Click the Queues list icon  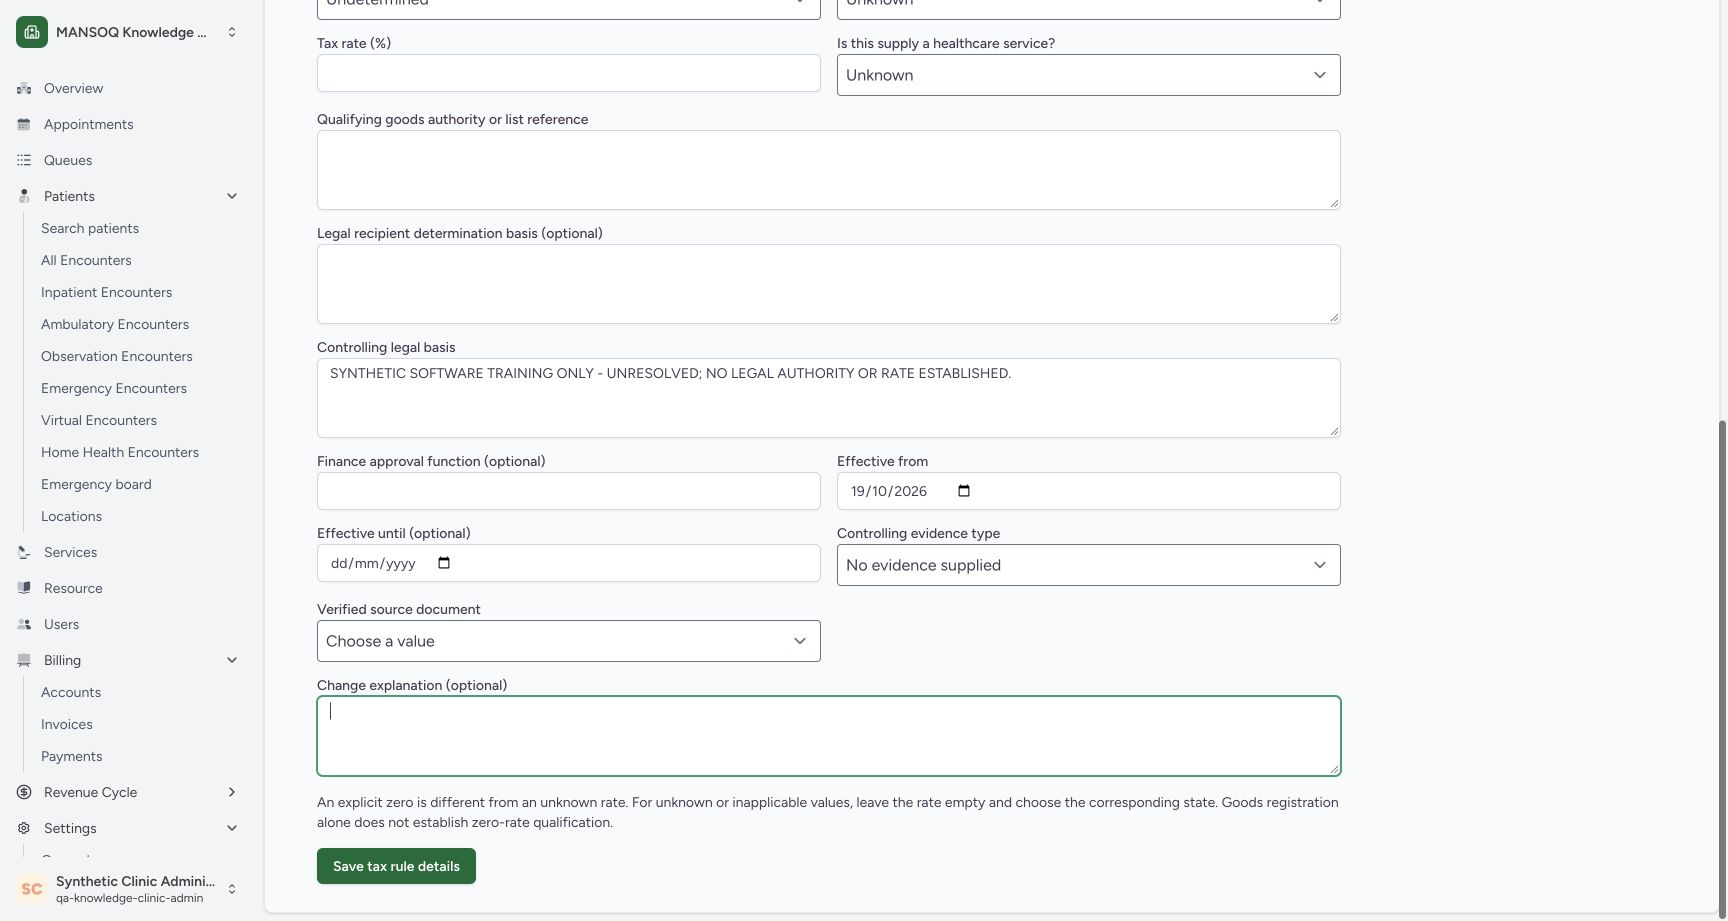(x=24, y=160)
